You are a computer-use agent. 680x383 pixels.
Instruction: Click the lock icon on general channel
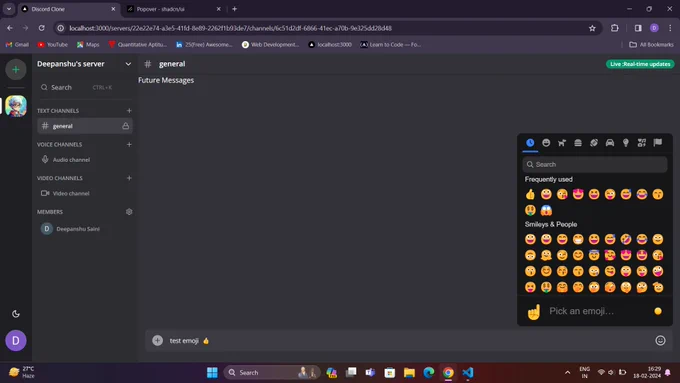[125, 126]
